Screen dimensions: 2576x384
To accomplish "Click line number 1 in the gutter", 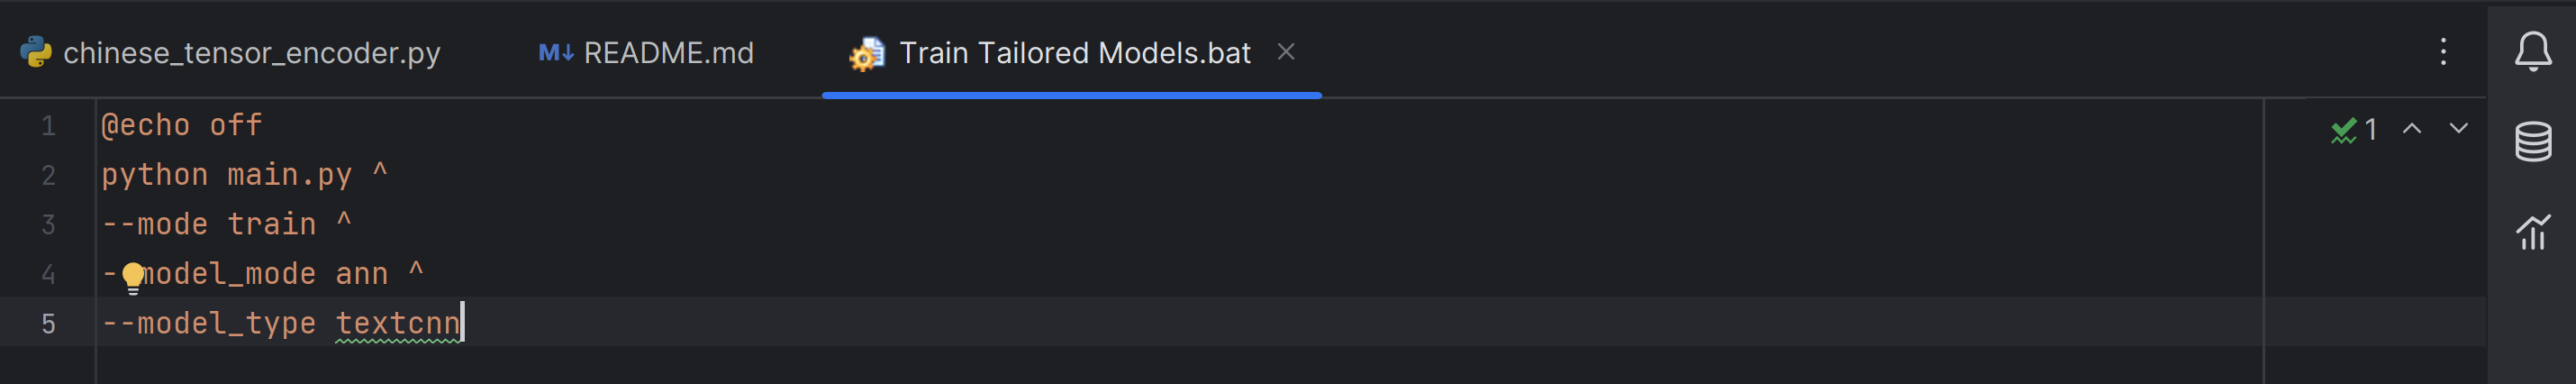I will click(x=48, y=127).
